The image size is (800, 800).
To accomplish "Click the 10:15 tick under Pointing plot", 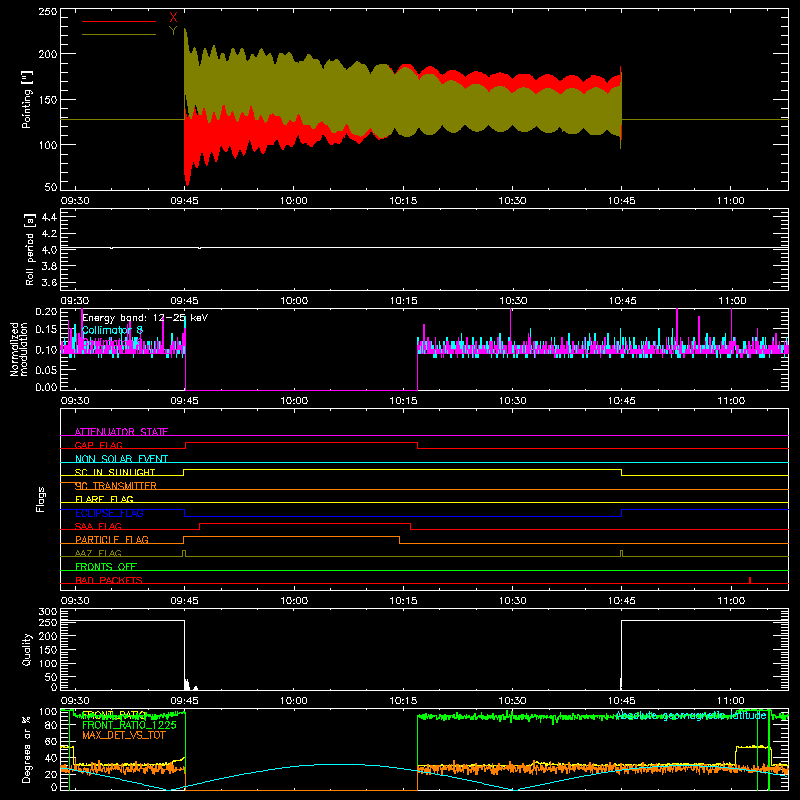I will pos(403,201).
